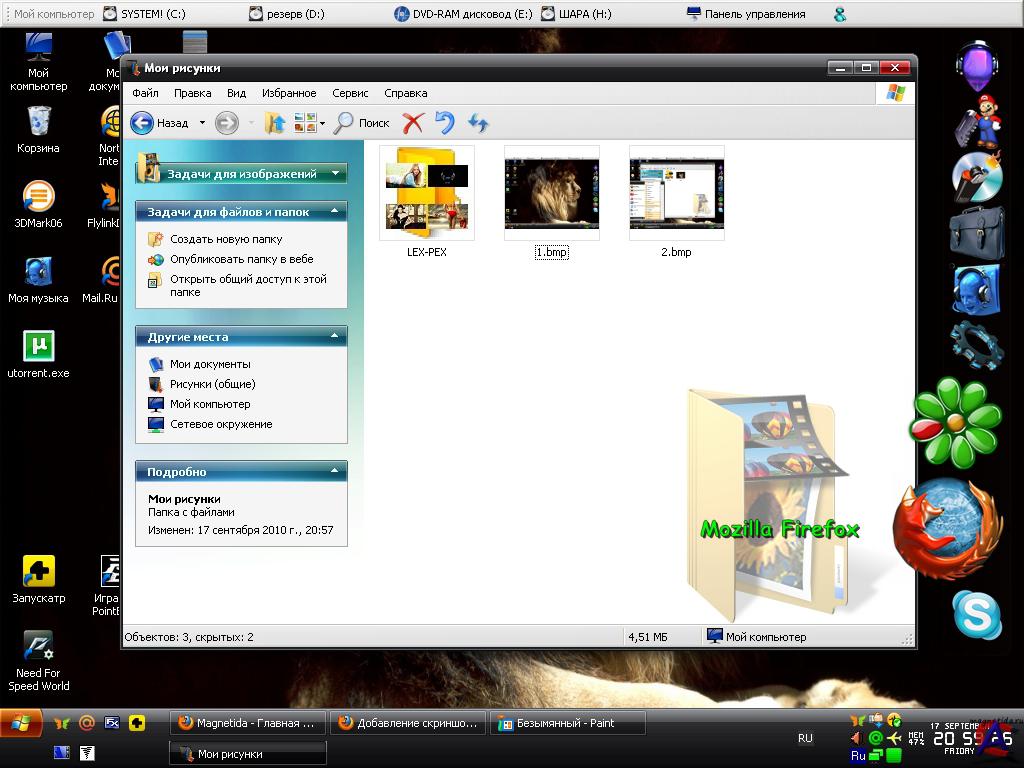Click 'Создать новую папку' link
Viewport: 1024px width, 768px height.
(x=225, y=239)
